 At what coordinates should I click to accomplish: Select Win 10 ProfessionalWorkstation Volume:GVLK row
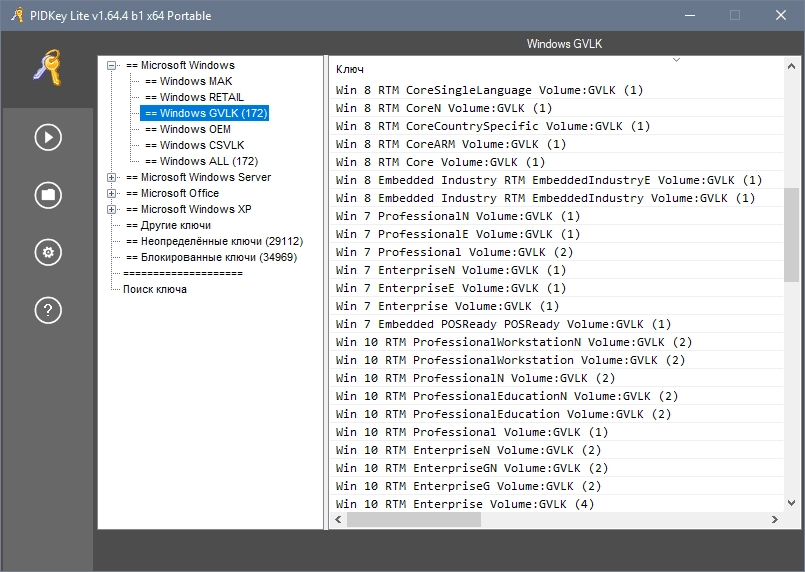(556, 359)
